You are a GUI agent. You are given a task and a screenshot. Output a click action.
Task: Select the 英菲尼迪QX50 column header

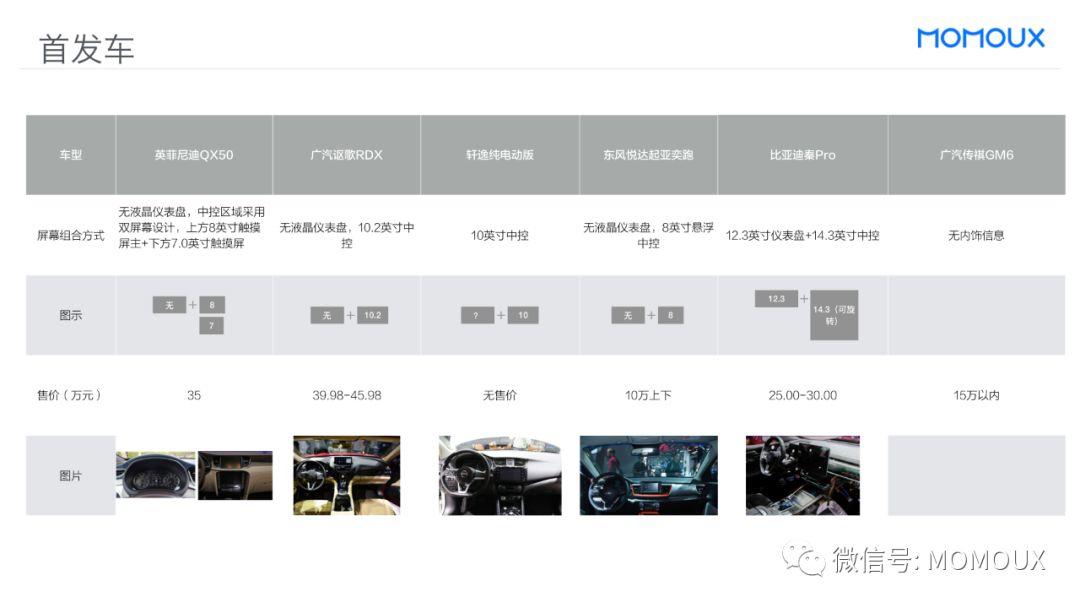[x=194, y=155]
